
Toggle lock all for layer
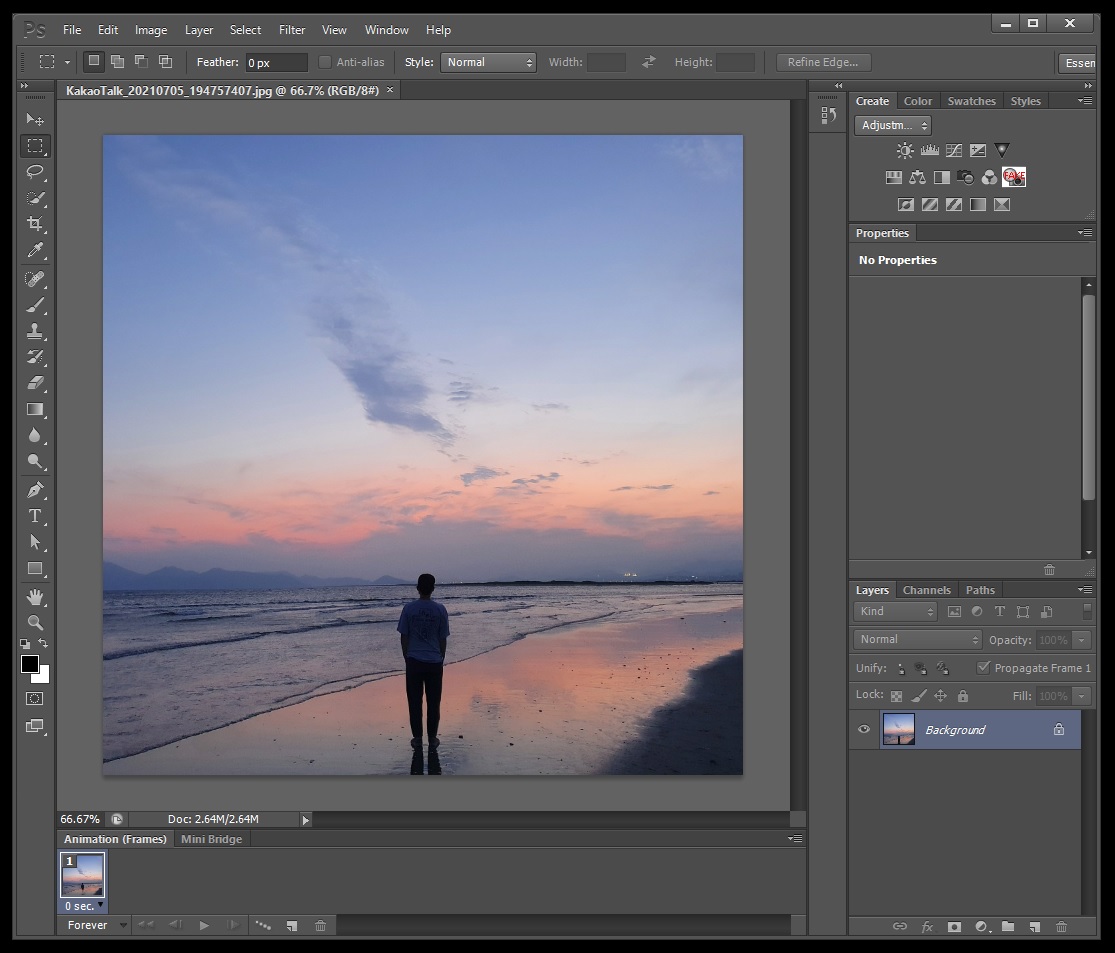(x=963, y=696)
